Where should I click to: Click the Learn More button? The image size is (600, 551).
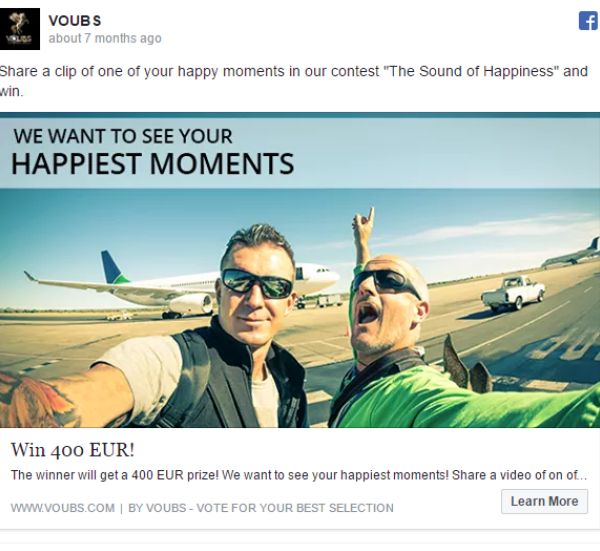click(545, 501)
